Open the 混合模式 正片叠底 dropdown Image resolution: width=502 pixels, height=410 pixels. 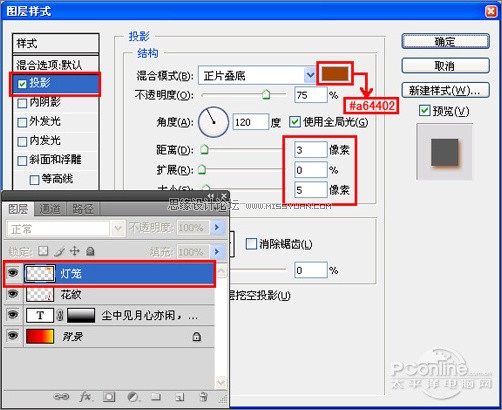[310, 75]
